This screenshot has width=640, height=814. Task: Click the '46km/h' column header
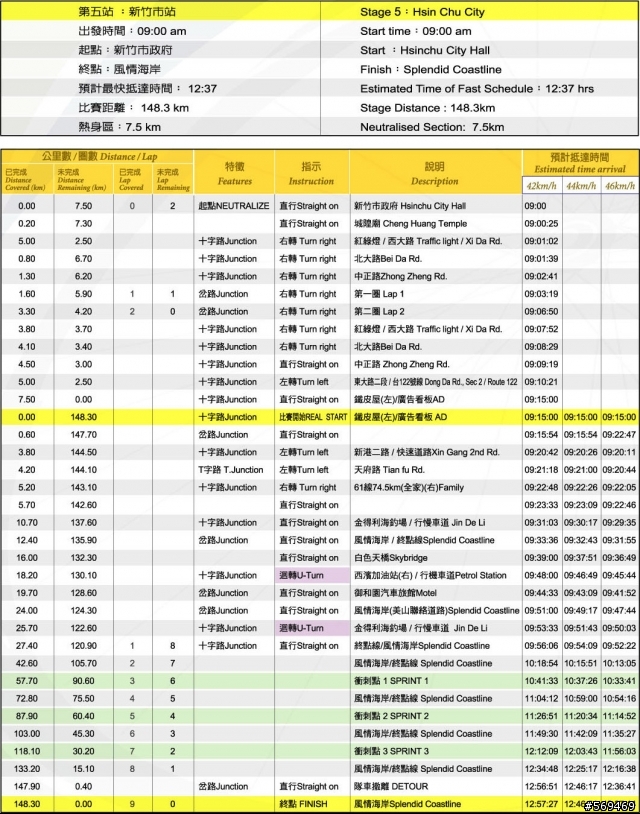(620, 186)
